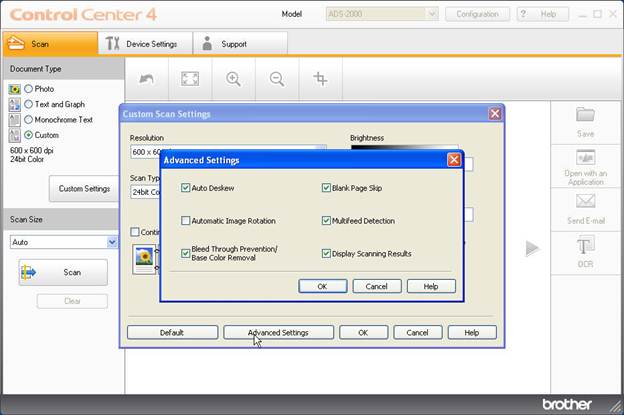Enable Automatic Image Rotation checkbox
This screenshot has width=624, height=415.
186,221
